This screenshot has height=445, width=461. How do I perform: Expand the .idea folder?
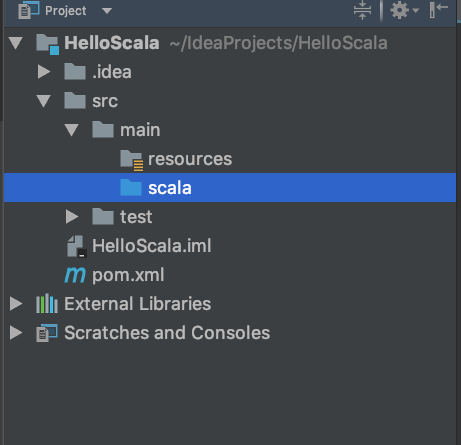click(x=44, y=72)
